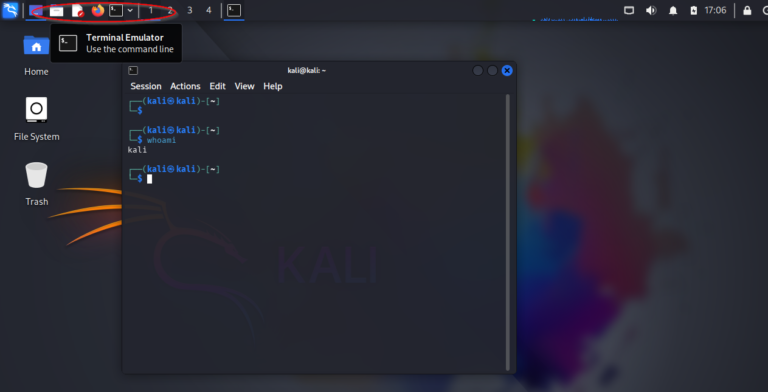Click the volume speaker tray icon
768x392 pixels.
click(651, 10)
